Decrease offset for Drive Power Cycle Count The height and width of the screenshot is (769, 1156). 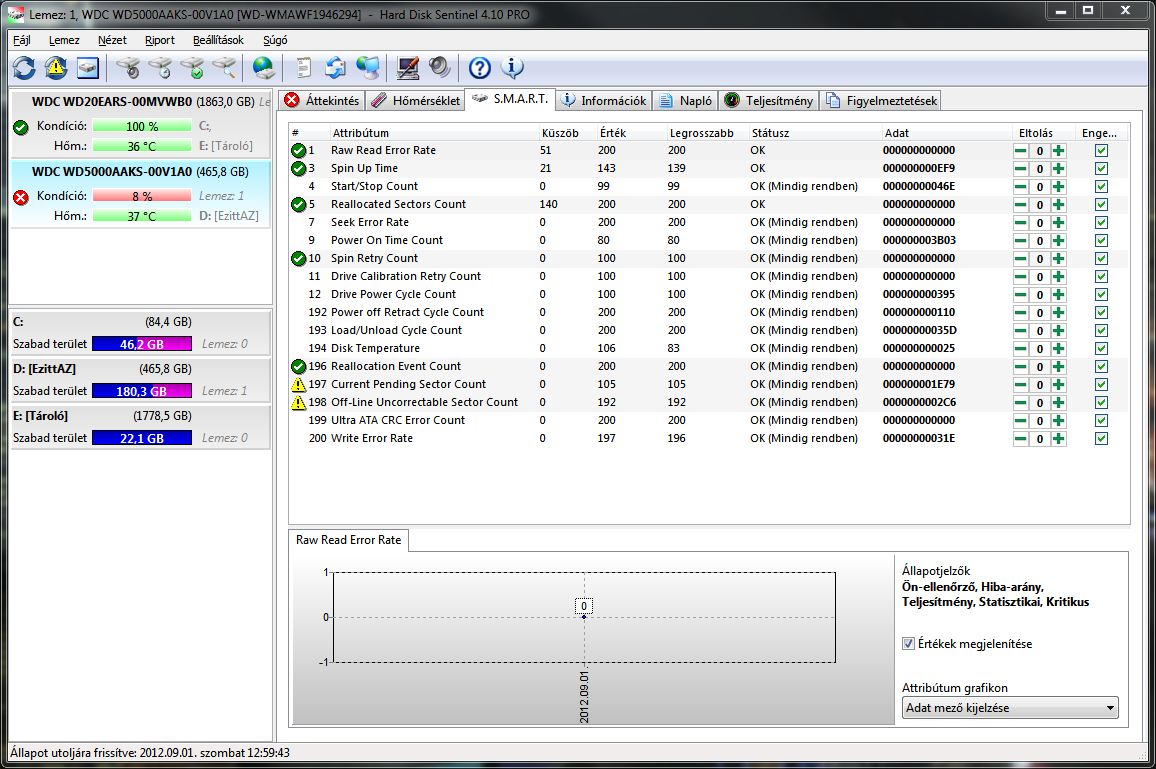point(1020,295)
